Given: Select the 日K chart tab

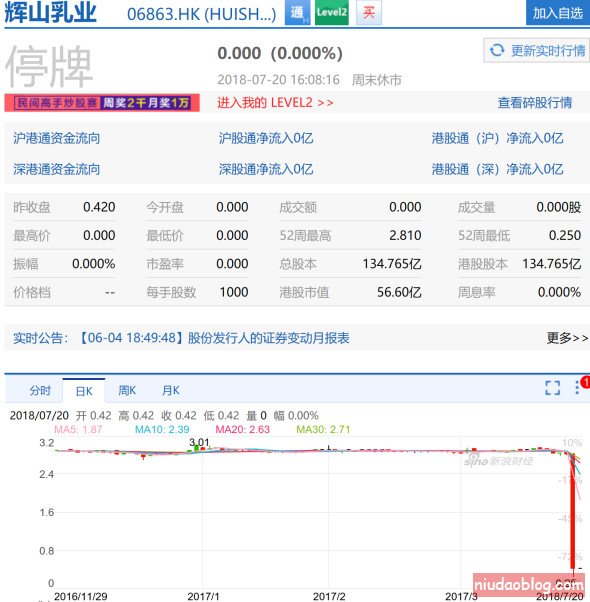Looking at the screenshot, I should [84, 391].
